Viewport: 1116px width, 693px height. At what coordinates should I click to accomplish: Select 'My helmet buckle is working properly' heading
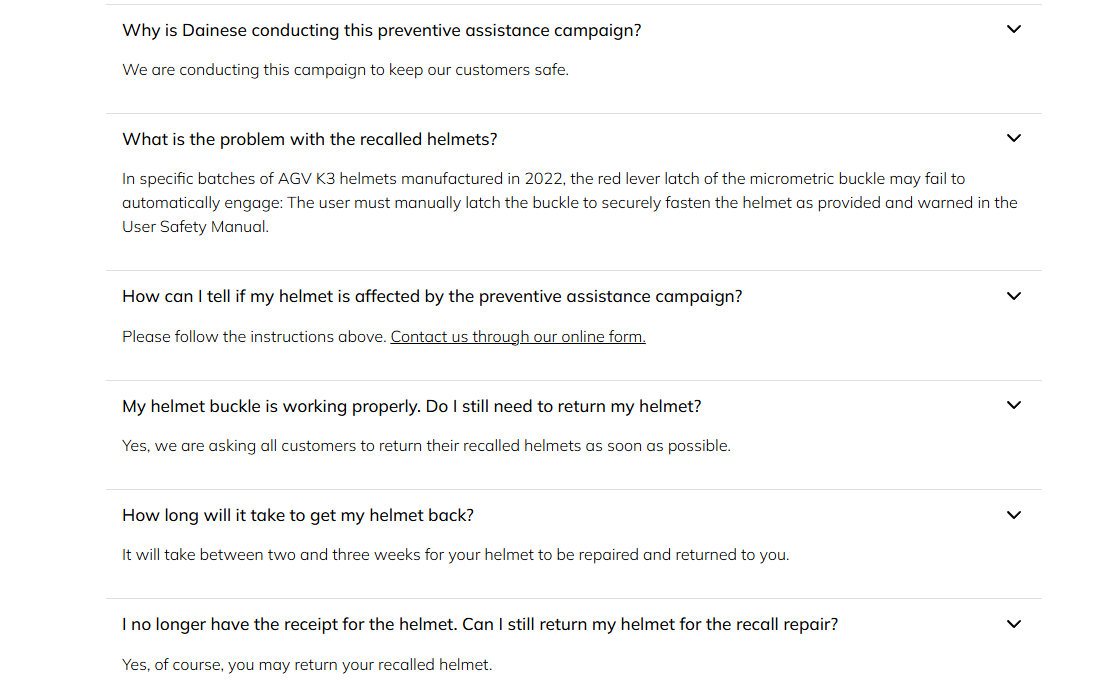pos(411,406)
